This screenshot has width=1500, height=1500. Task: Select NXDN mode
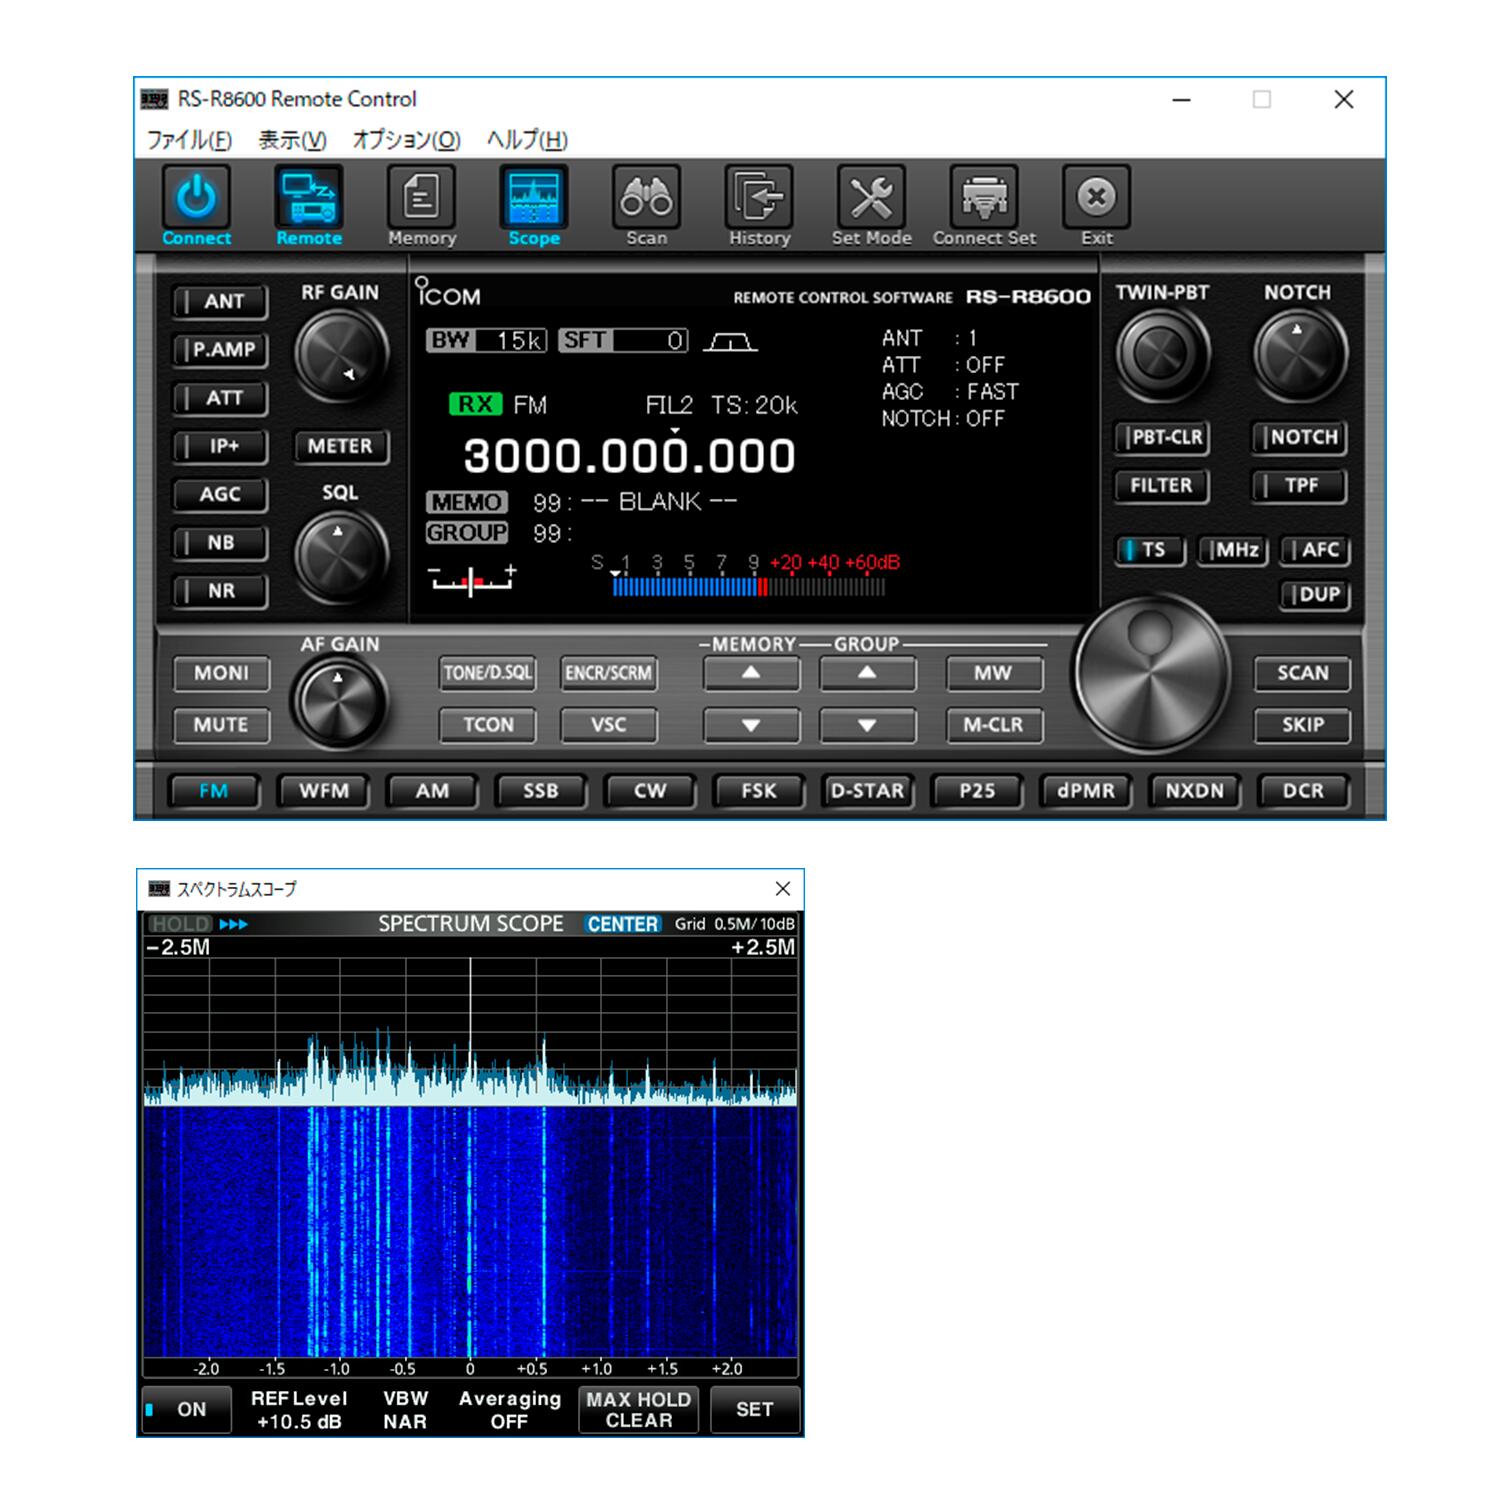pyautogui.click(x=1194, y=791)
